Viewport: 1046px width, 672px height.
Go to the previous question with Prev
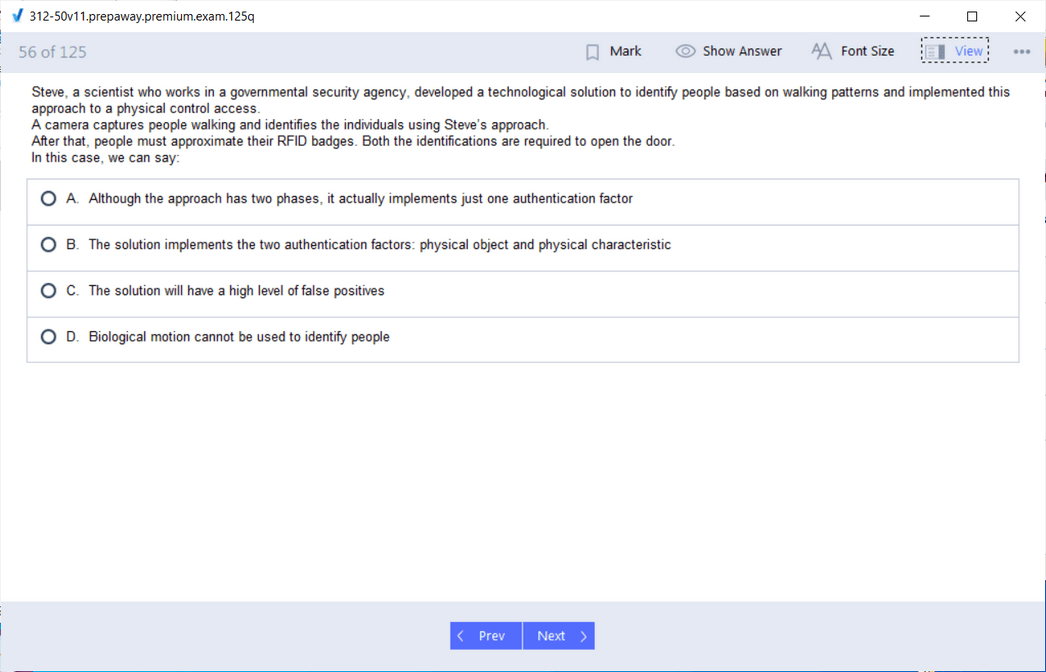pos(486,636)
